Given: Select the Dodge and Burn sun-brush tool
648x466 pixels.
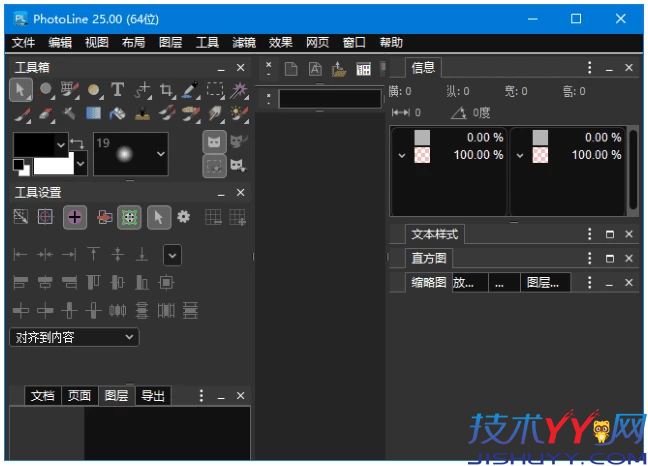Looking at the screenshot, I should pos(240,114).
